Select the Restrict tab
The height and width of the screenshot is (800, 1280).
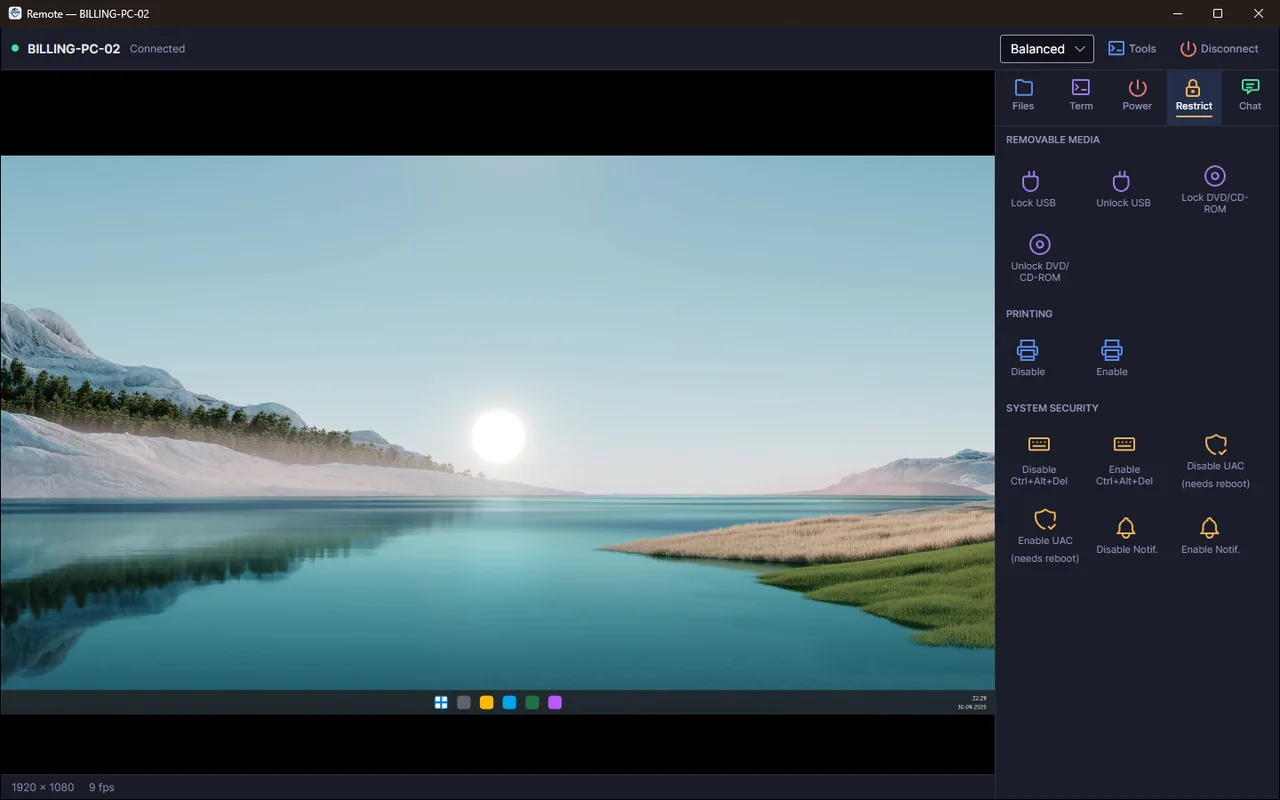1194,96
